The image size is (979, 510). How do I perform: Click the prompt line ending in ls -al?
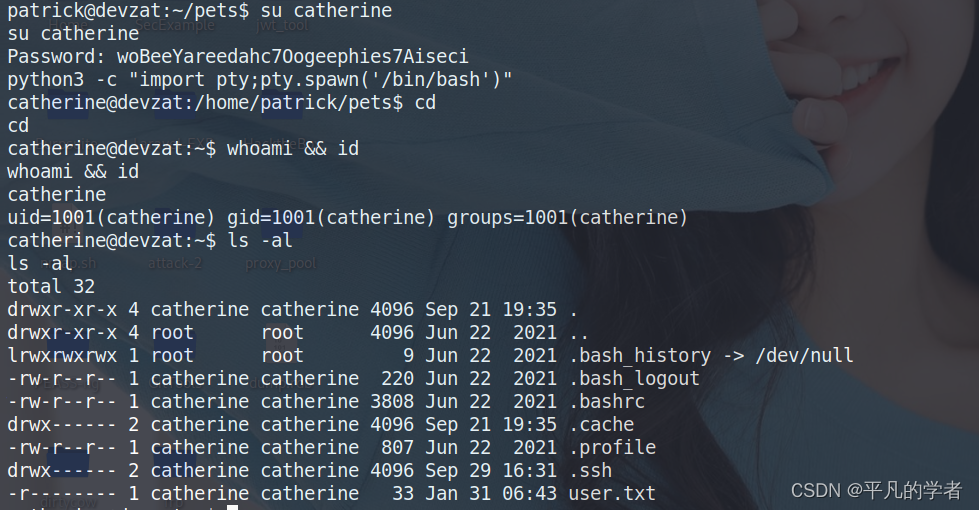coord(150,241)
